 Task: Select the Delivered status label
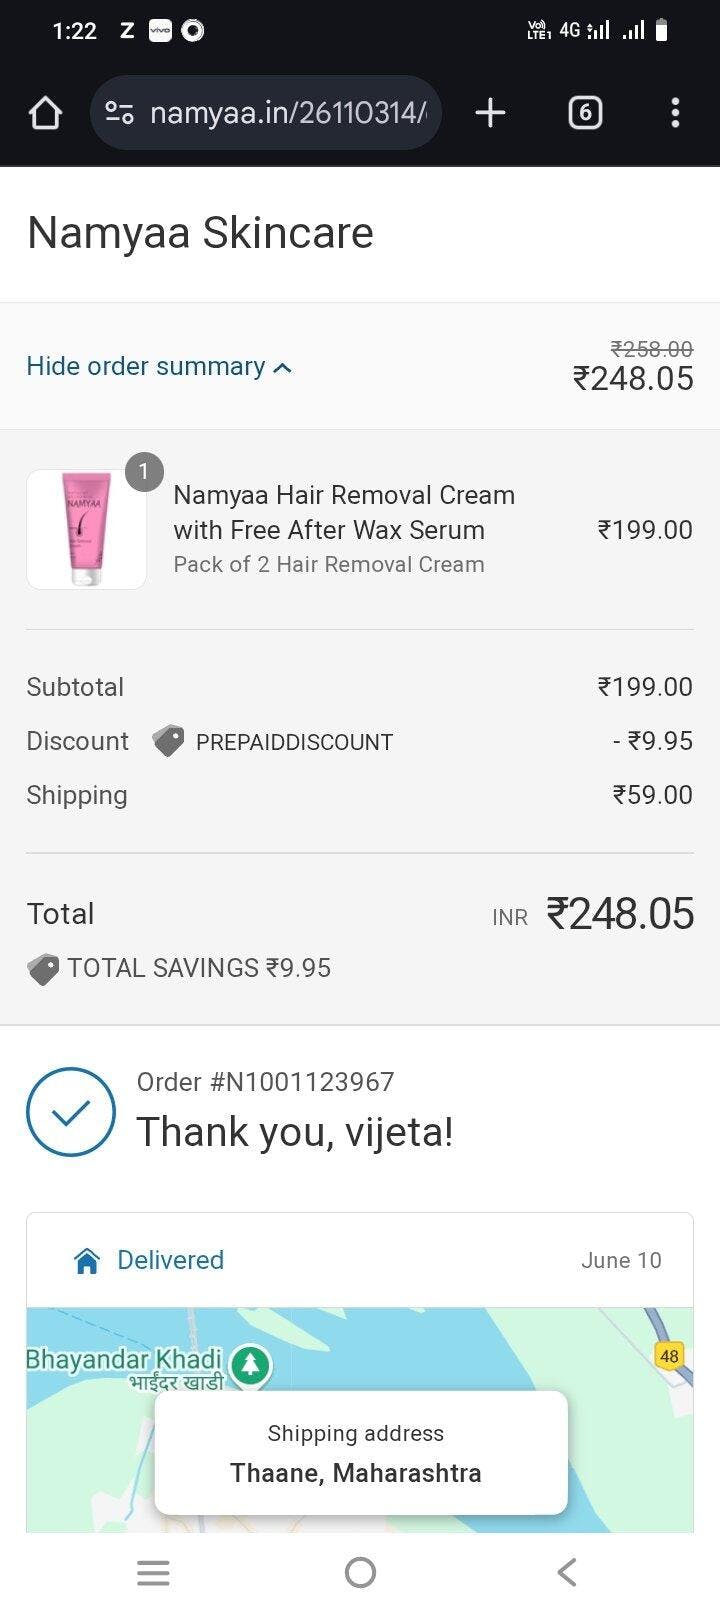[170, 1260]
